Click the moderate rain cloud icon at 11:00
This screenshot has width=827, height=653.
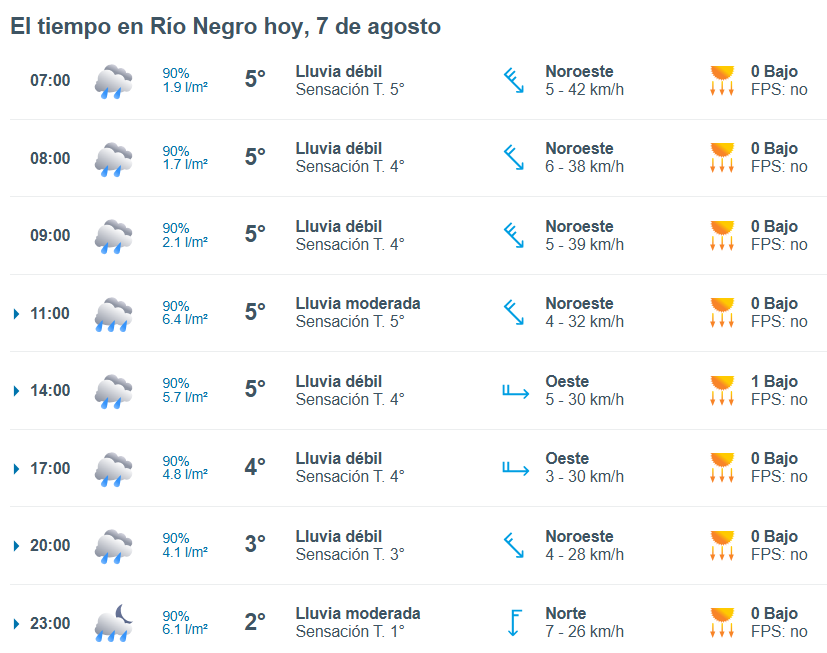pos(113,314)
